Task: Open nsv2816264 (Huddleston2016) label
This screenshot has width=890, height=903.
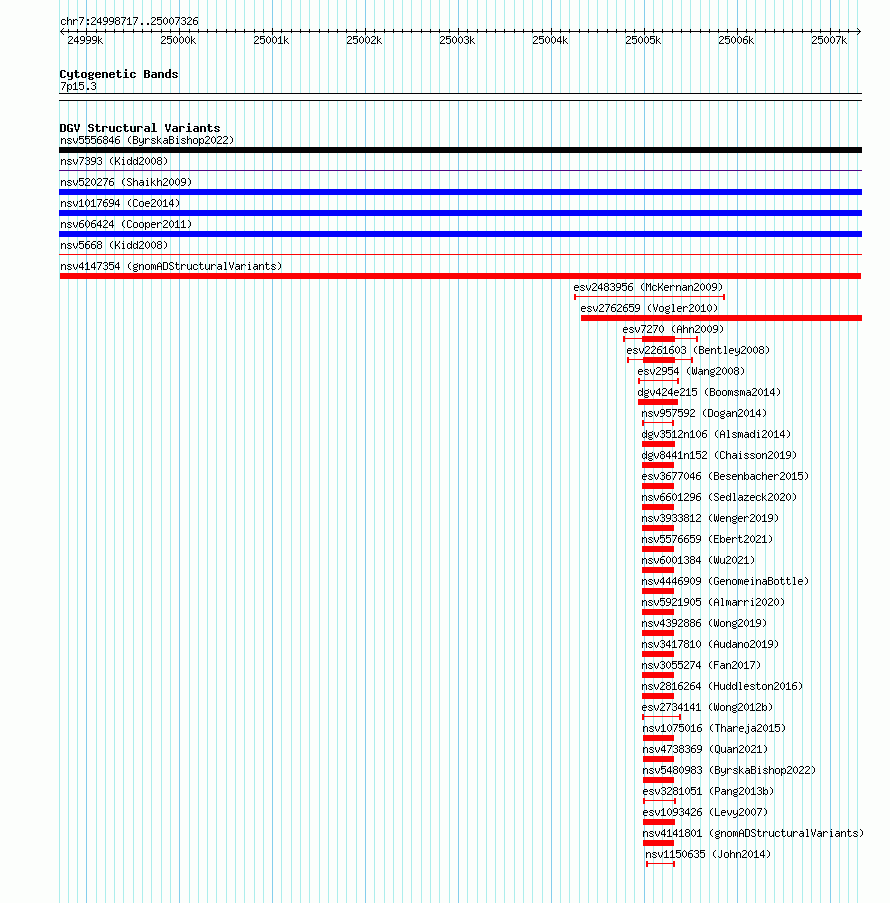Action: click(x=722, y=686)
